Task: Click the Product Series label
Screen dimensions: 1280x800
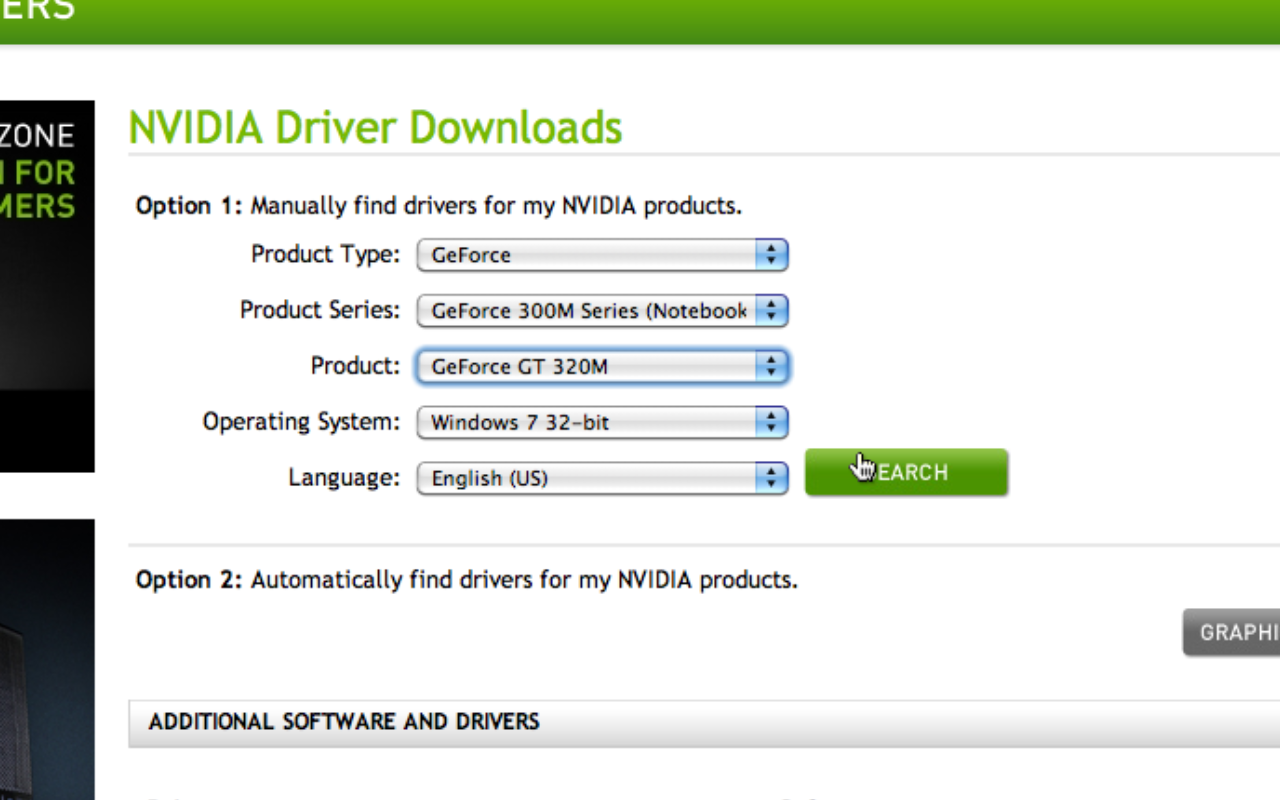Action: coord(320,310)
